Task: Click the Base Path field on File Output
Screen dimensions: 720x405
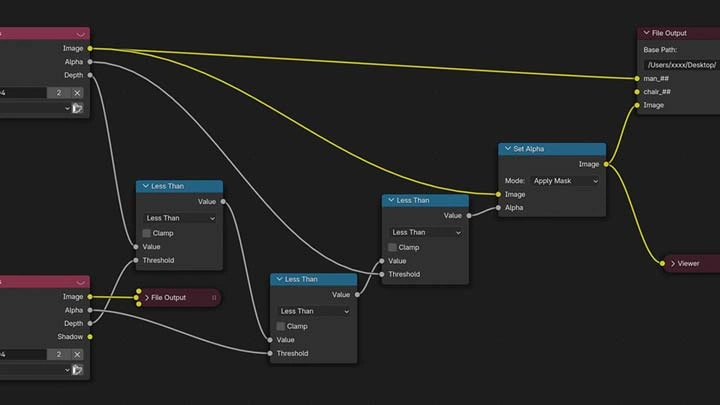Action: click(x=681, y=64)
